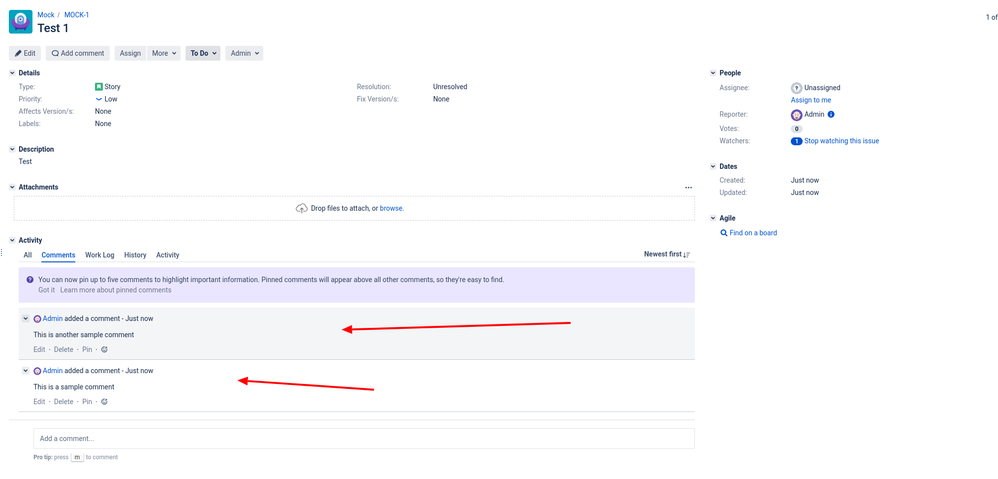The image size is (998, 479).
Task: Open the Attachments three-dot options menu
Action: coord(688,188)
